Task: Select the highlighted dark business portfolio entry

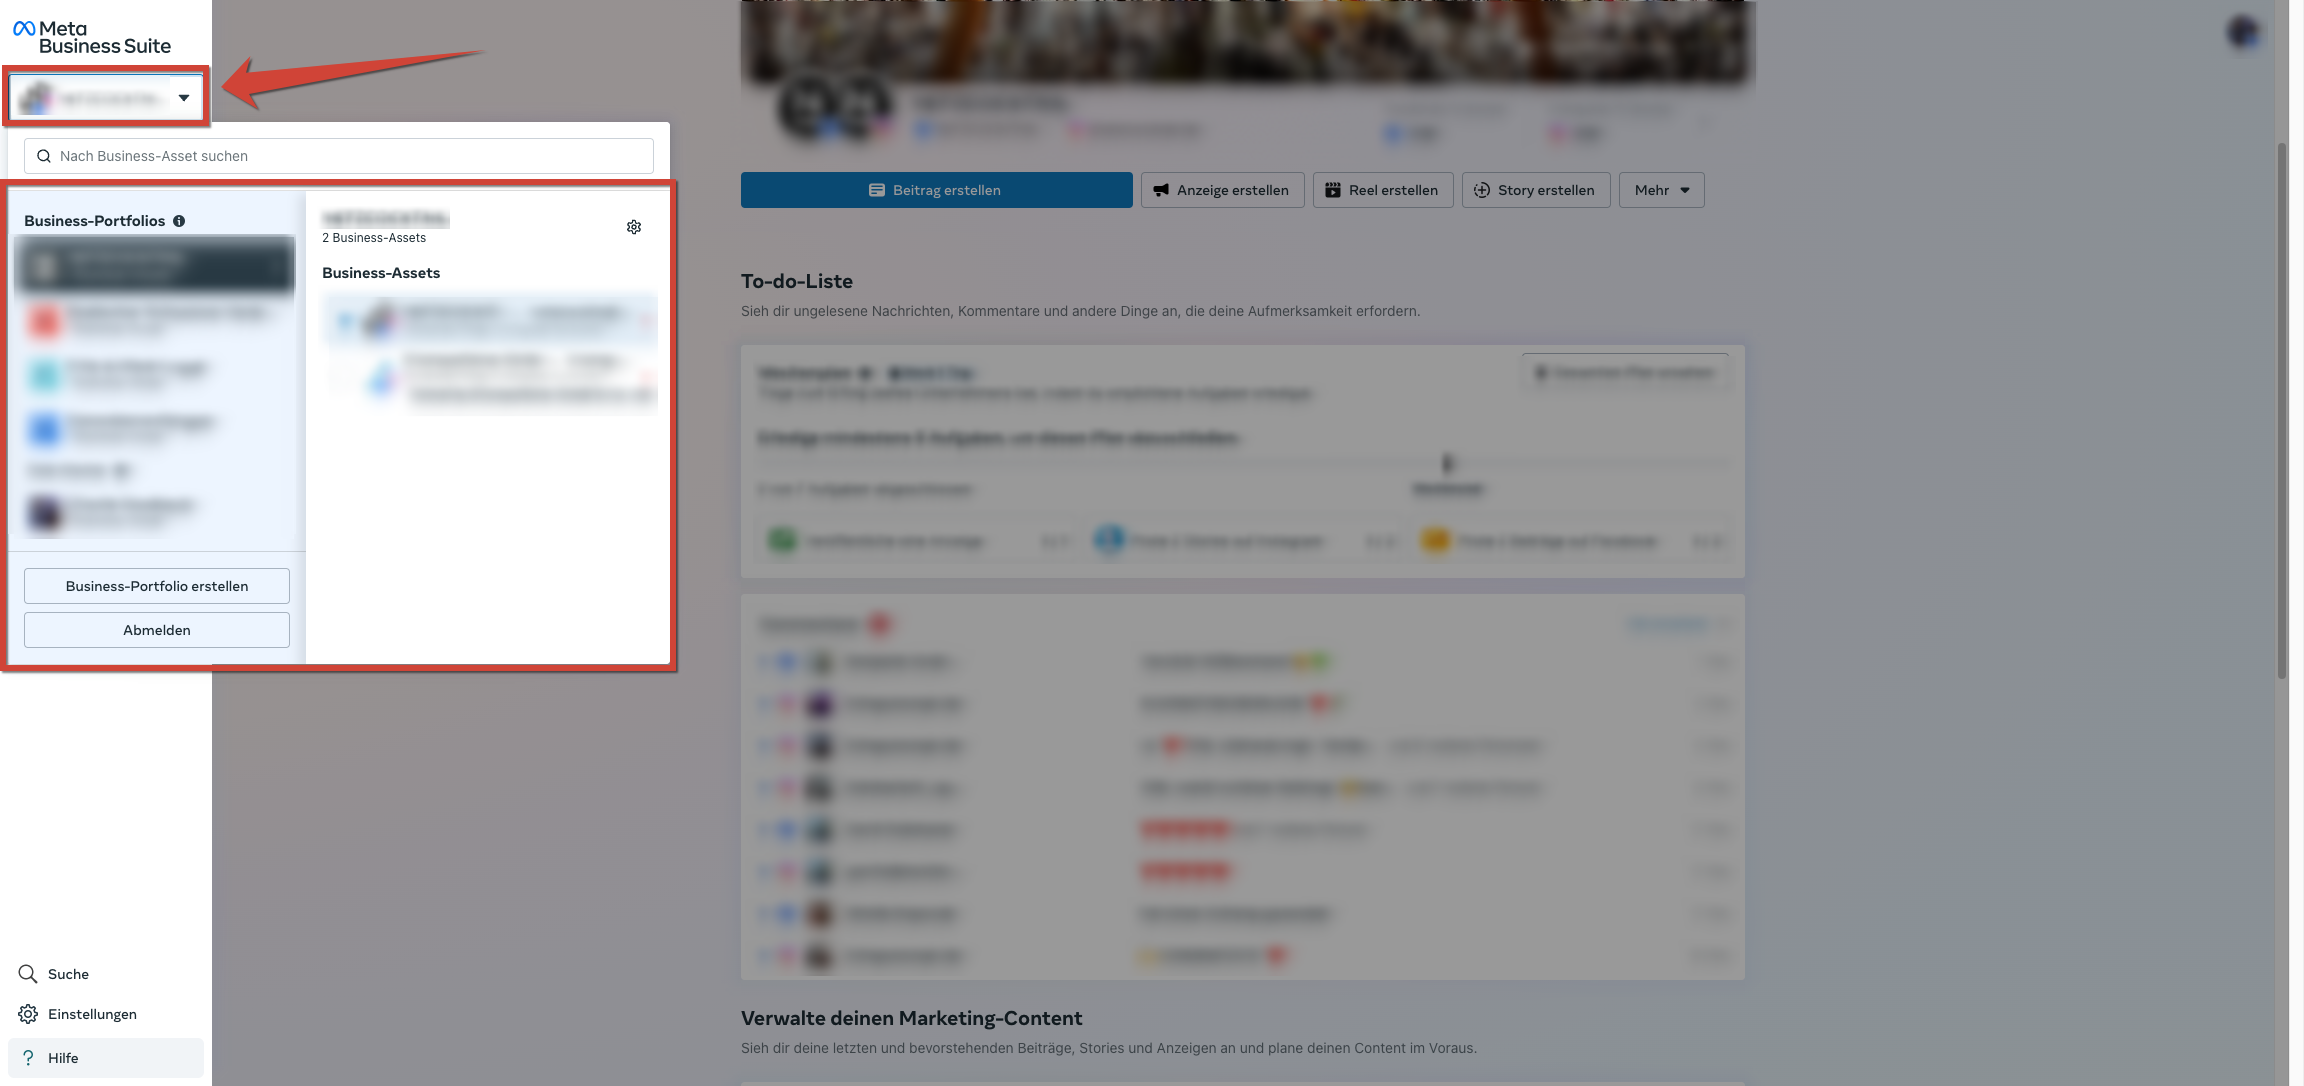Action: click(155, 265)
